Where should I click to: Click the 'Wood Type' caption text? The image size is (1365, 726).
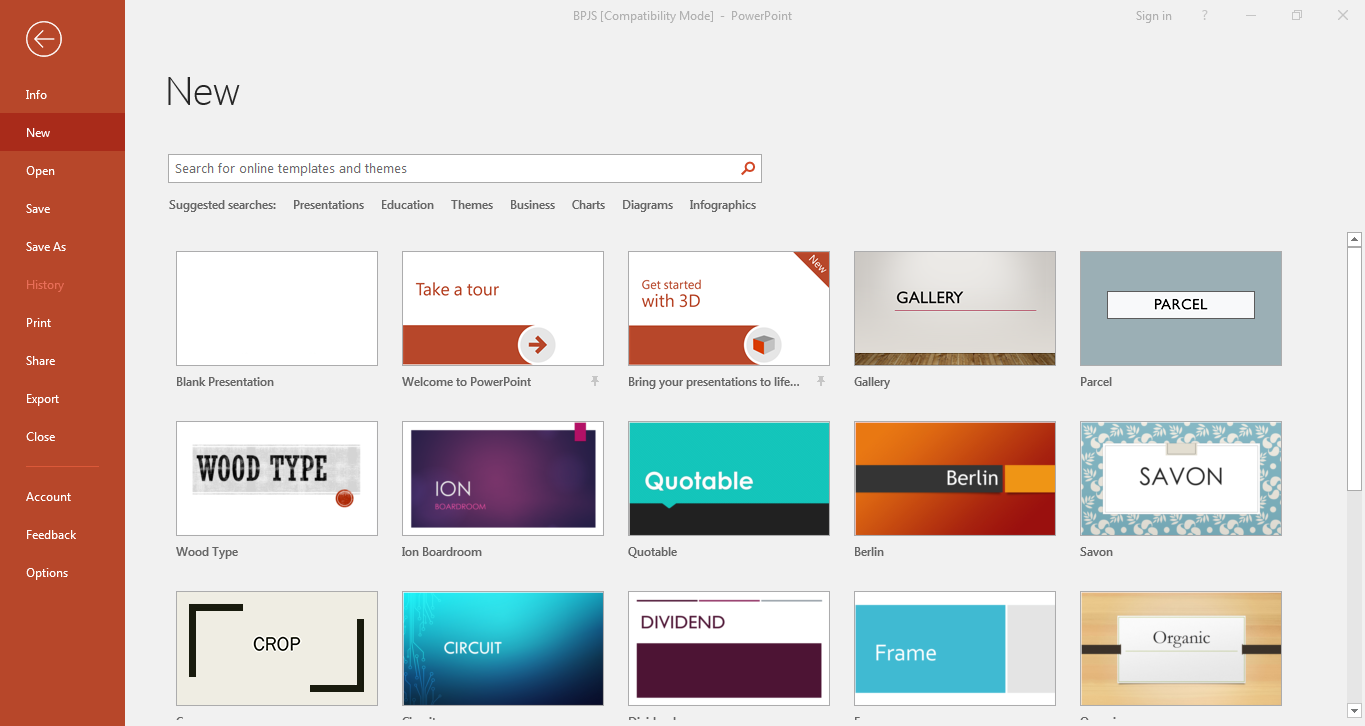[207, 552]
